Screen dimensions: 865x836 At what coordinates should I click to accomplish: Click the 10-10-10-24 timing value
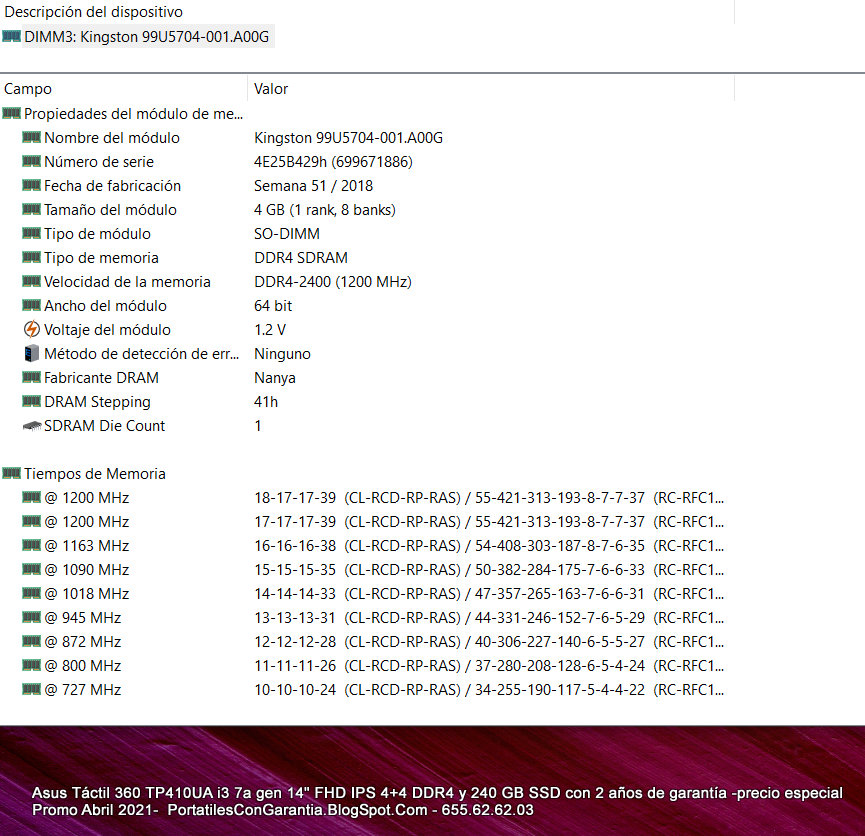(489, 690)
